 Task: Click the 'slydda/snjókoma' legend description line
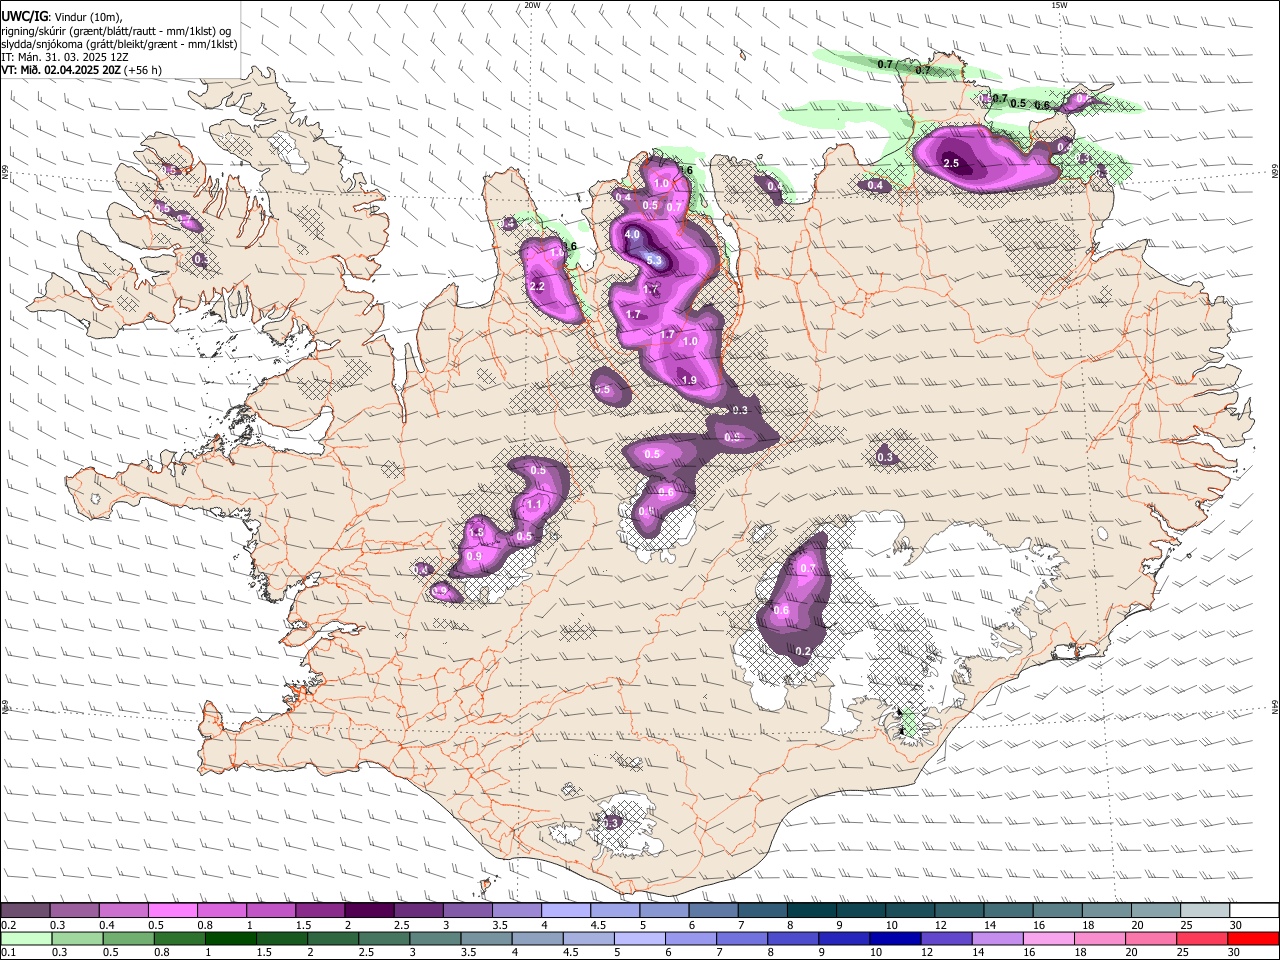pyautogui.click(x=119, y=44)
